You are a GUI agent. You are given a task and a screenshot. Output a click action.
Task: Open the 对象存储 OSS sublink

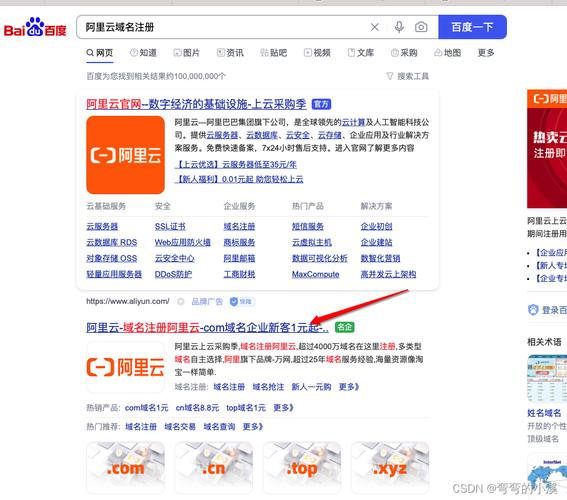(112, 258)
